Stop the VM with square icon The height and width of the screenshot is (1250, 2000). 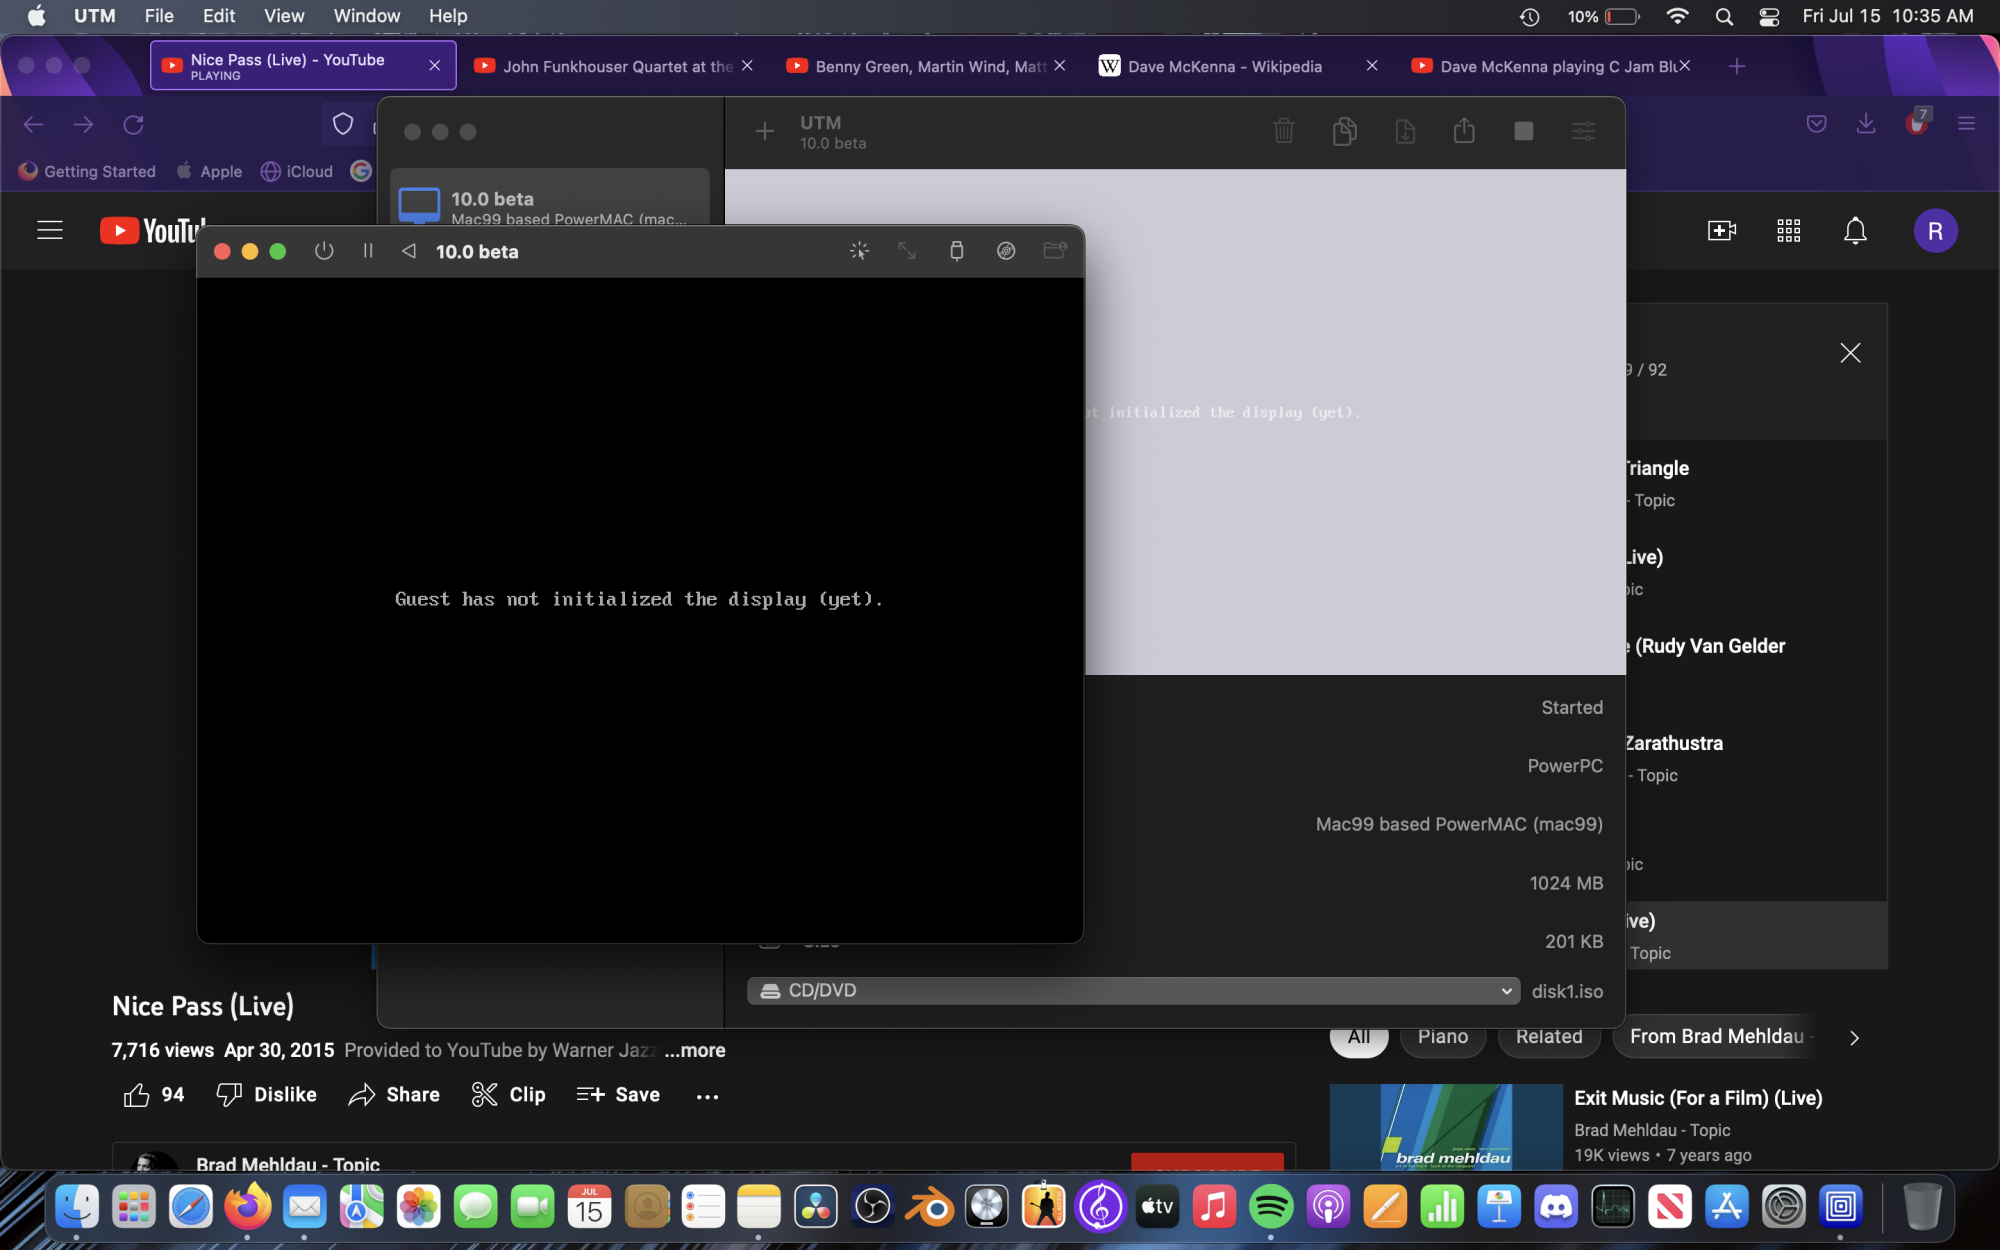(1523, 131)
